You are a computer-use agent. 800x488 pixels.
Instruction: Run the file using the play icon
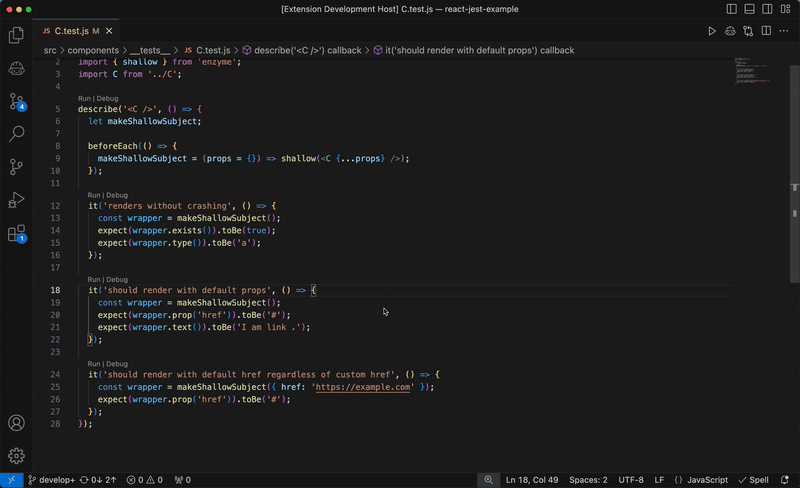712,31
